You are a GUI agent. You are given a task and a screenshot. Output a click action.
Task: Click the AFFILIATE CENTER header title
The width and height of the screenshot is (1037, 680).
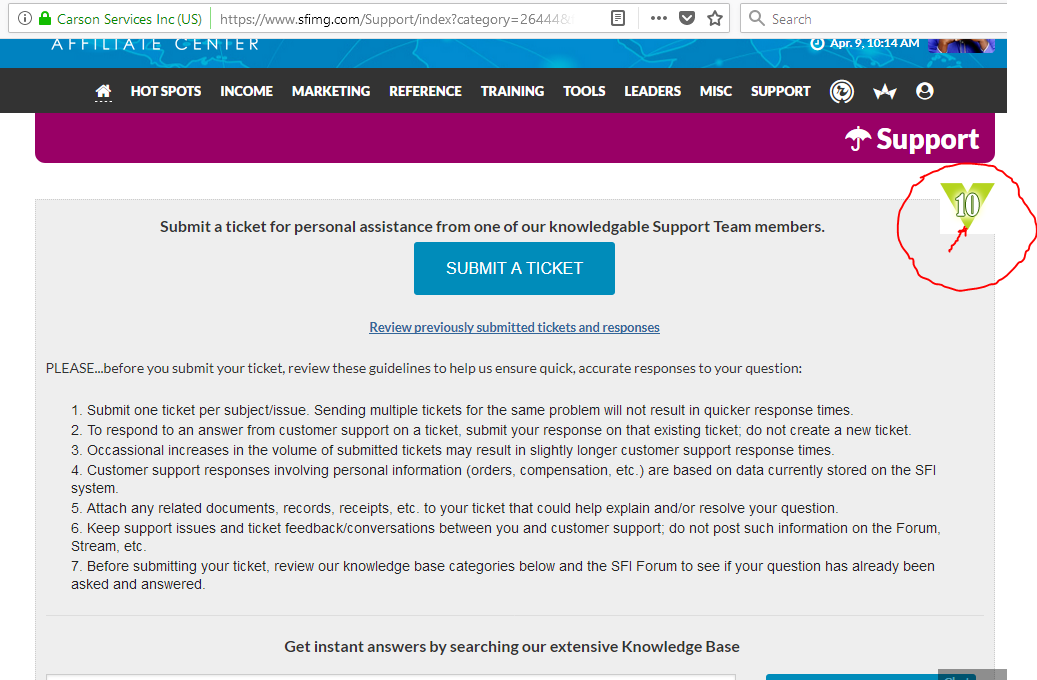[x=155, y=44]
